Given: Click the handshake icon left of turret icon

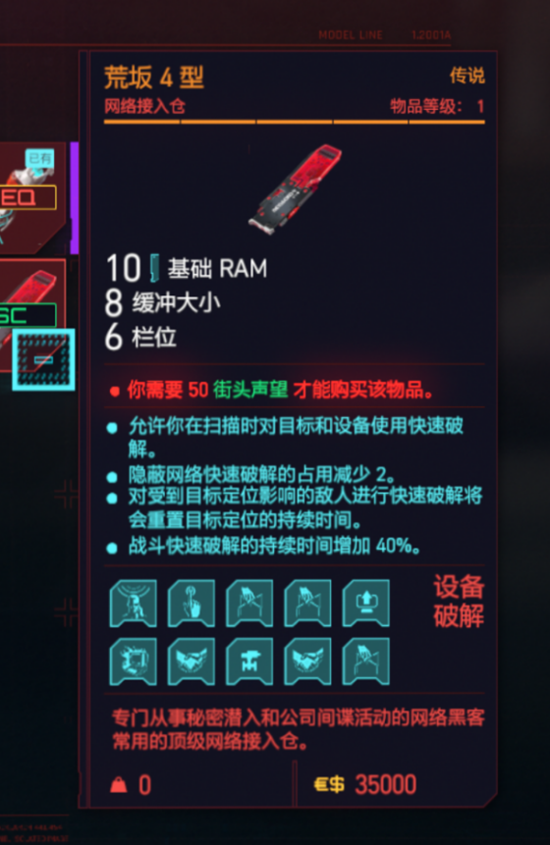Looking at the screenshot, I should tap(191, 661).
